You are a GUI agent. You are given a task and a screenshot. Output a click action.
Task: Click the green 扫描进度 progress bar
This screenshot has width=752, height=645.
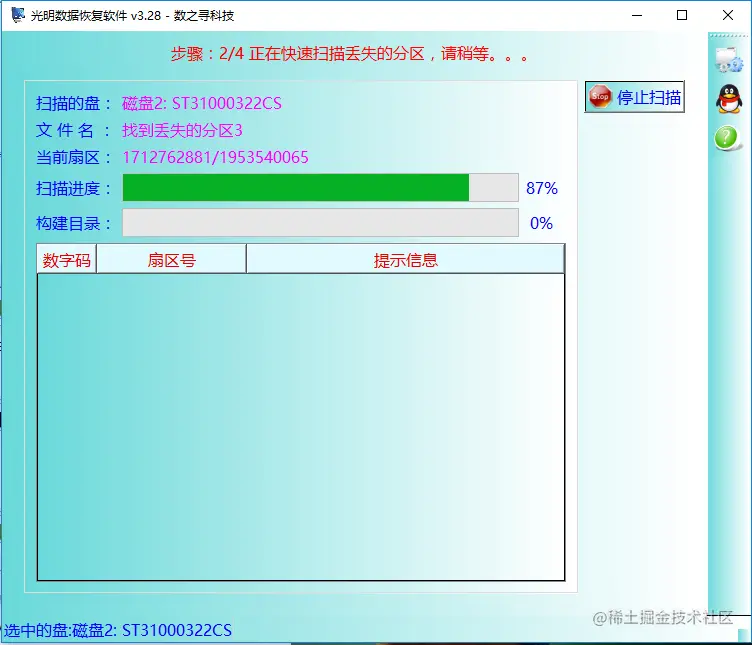(x=320, y=188)
